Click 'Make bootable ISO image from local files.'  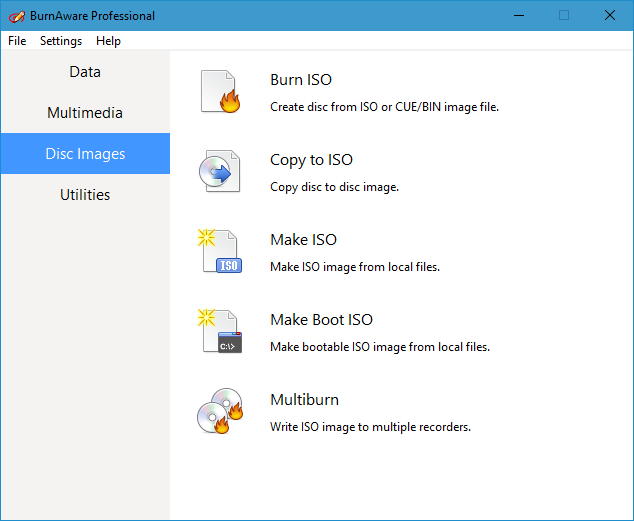point(380,347)
